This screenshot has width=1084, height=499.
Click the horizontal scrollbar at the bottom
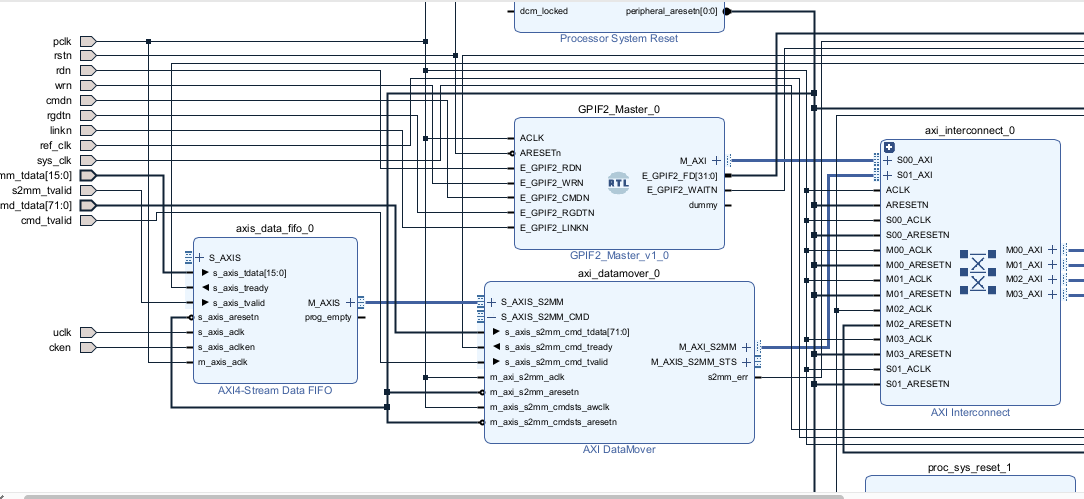pyautogui.click(x=430, y=495)
